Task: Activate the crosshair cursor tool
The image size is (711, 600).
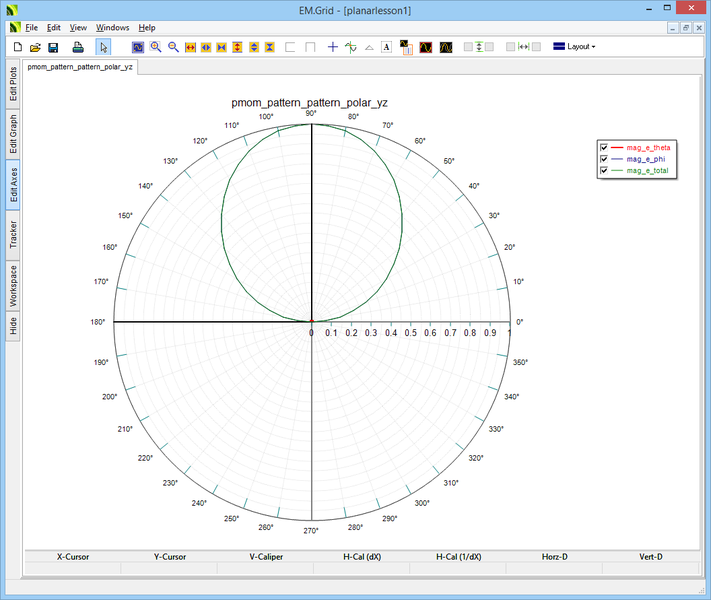Action: 333,47
